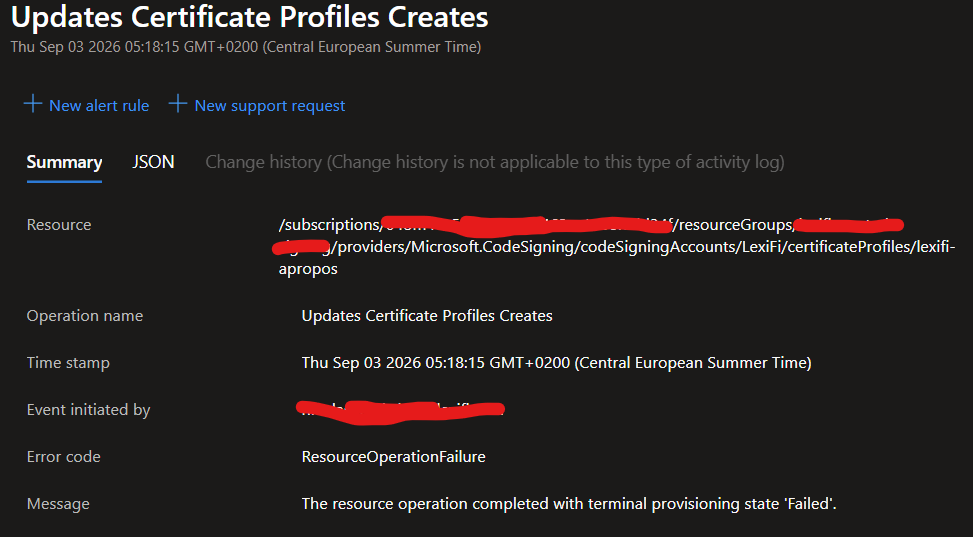The image size is (973, 537).
Task: Open the New support request link text
Action: (x=270, y=106)
